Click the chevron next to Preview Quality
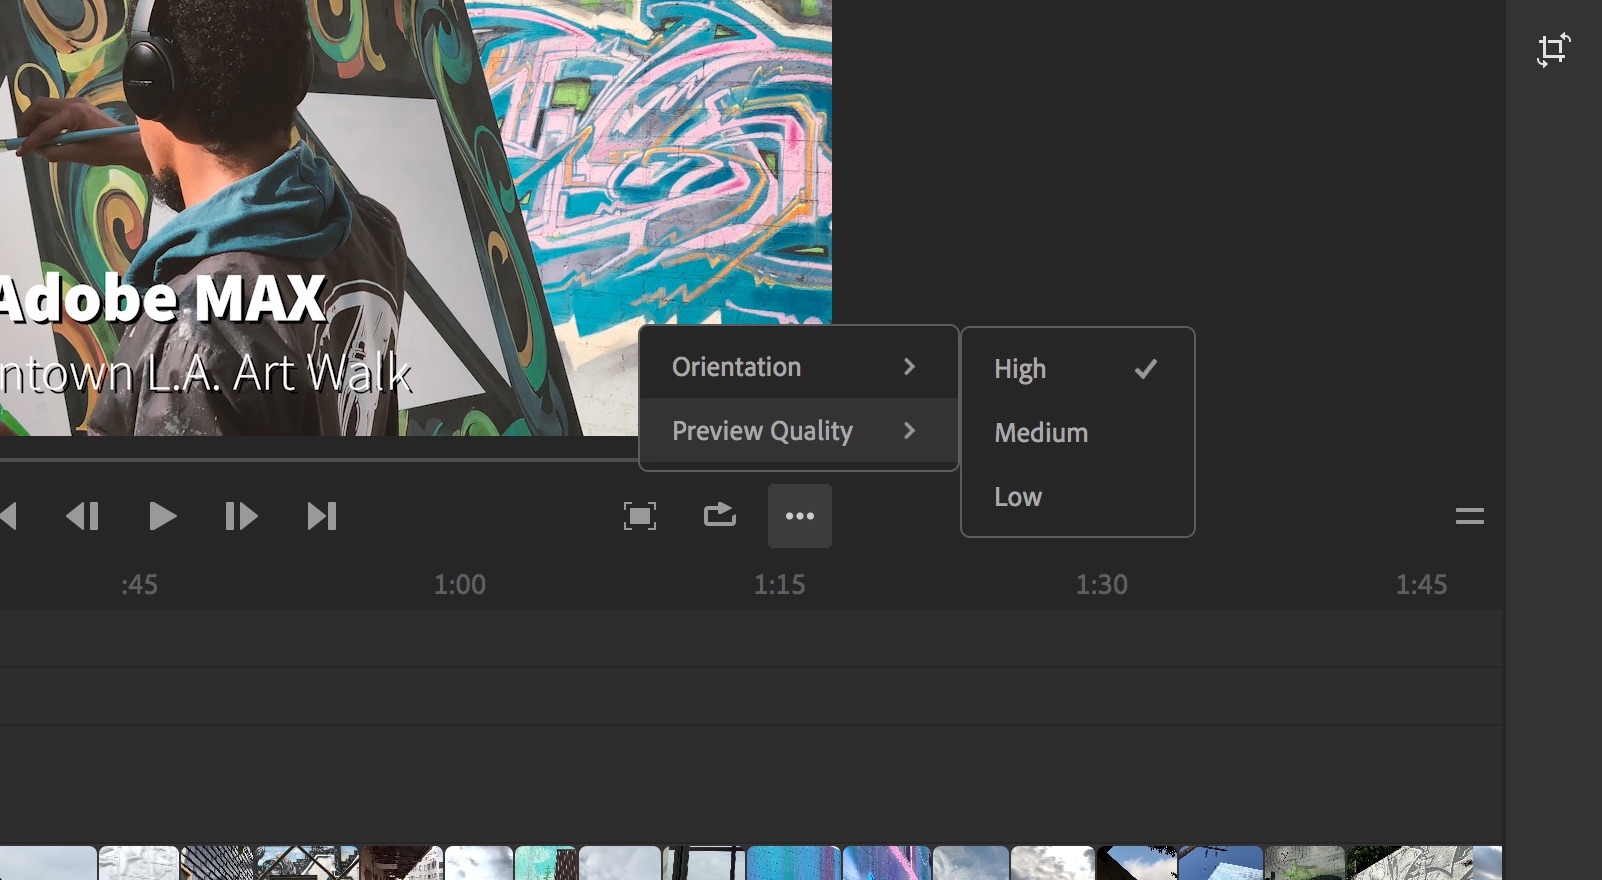 point(909,431)
